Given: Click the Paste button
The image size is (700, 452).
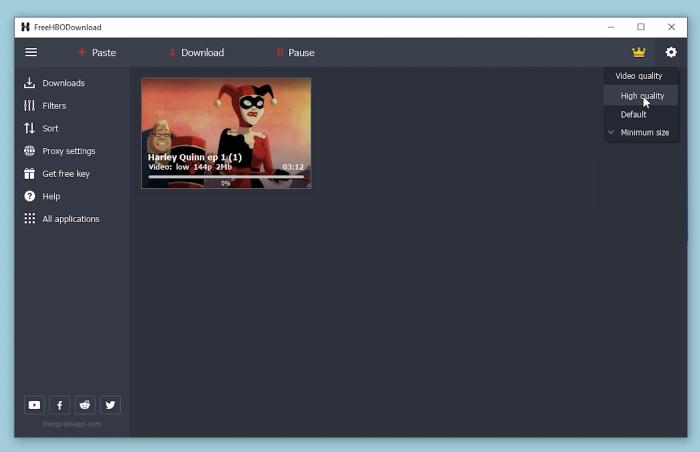Looking at the screenshot, I should tap(97, 53).
